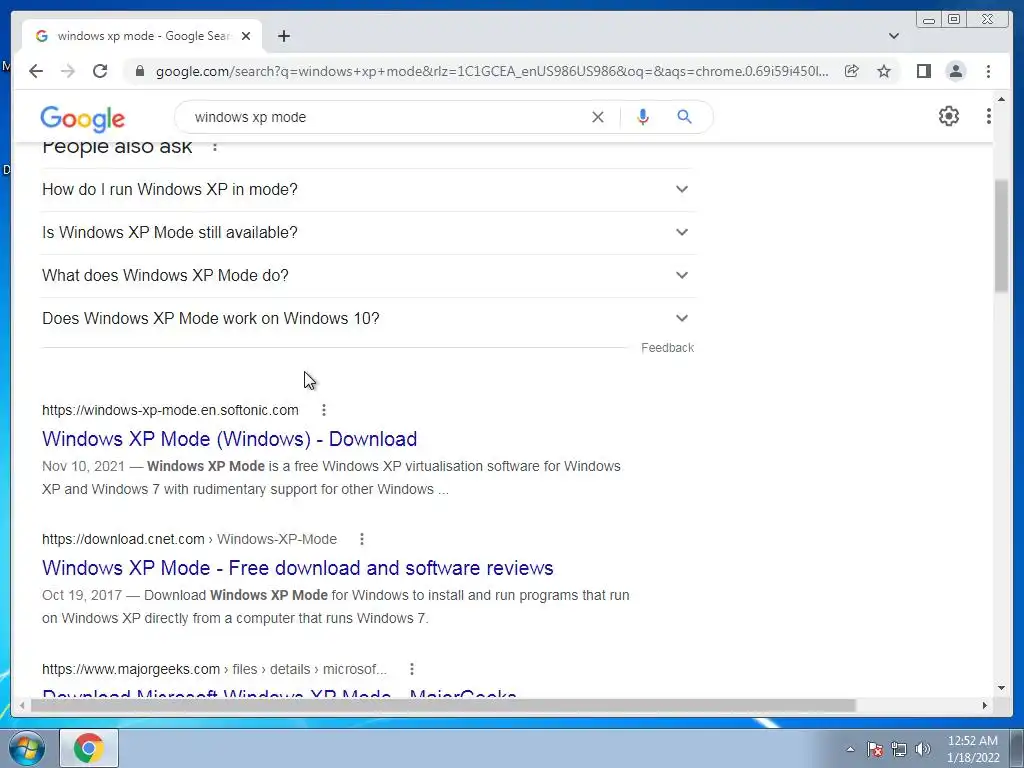Click the scroll down arrow of the page
Viewport: 1024px width, 768px height.
1002,688
